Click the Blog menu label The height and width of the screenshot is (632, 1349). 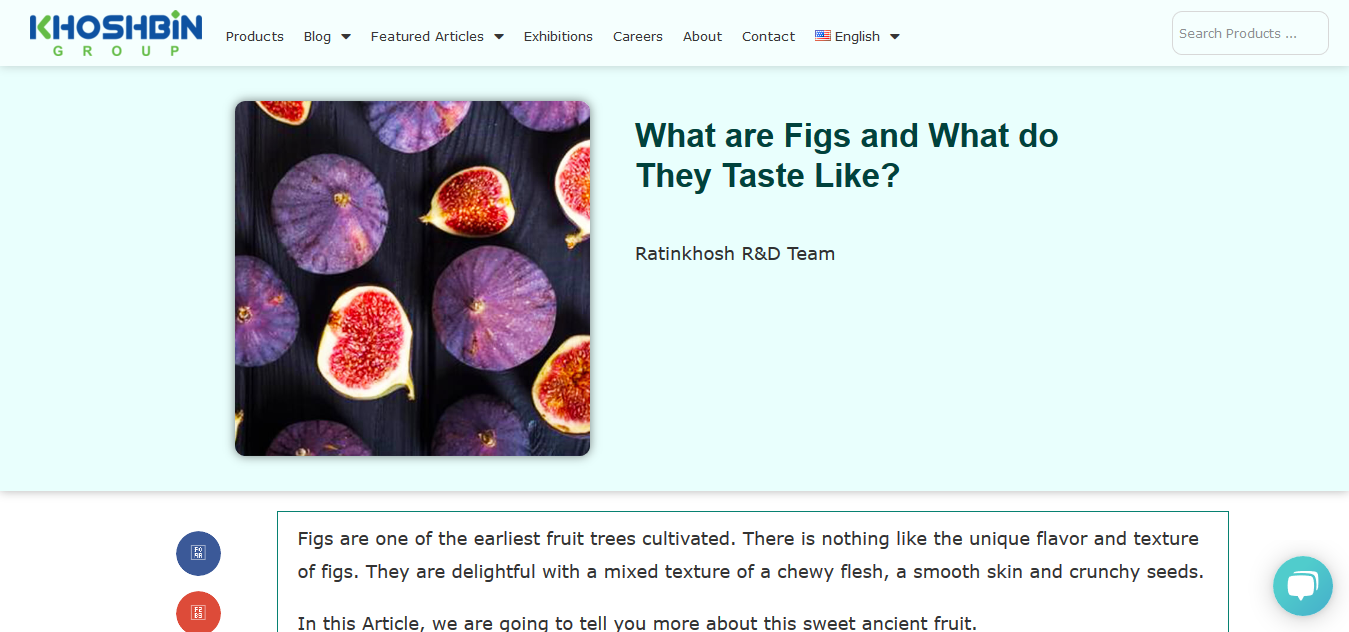pos(317,36)
